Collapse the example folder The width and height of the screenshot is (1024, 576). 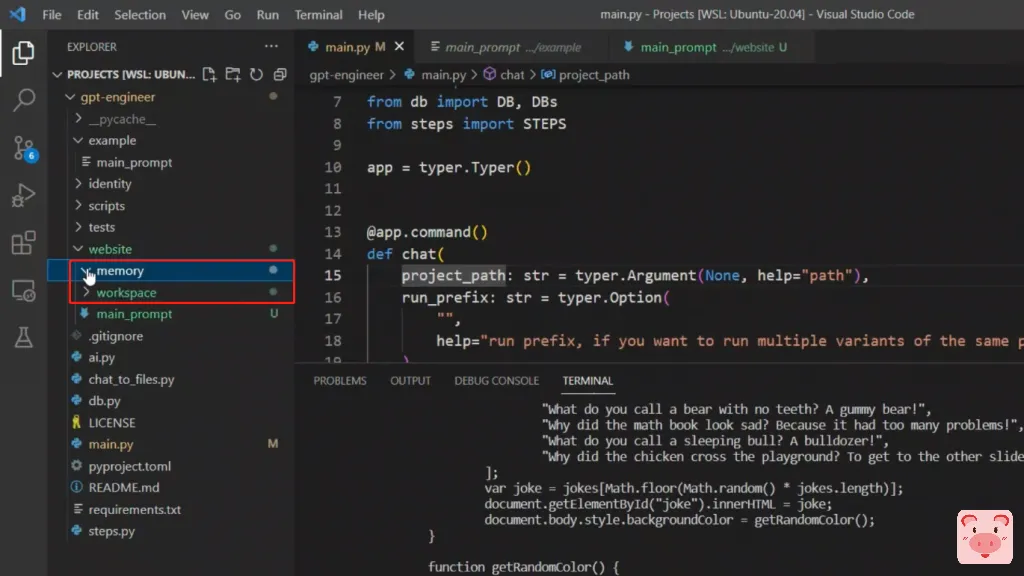click(x=78, y=140)
